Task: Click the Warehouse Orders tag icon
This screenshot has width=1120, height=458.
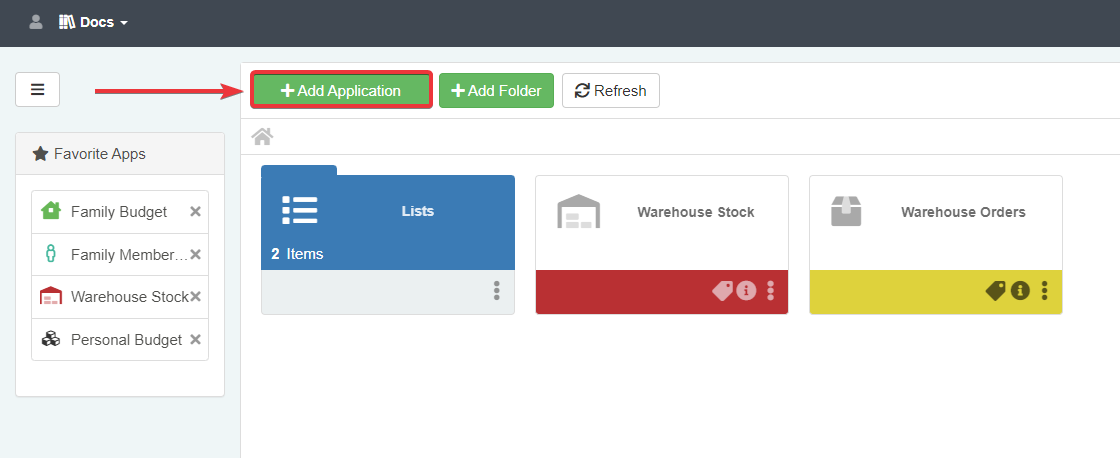Action: tap(995, 291)
